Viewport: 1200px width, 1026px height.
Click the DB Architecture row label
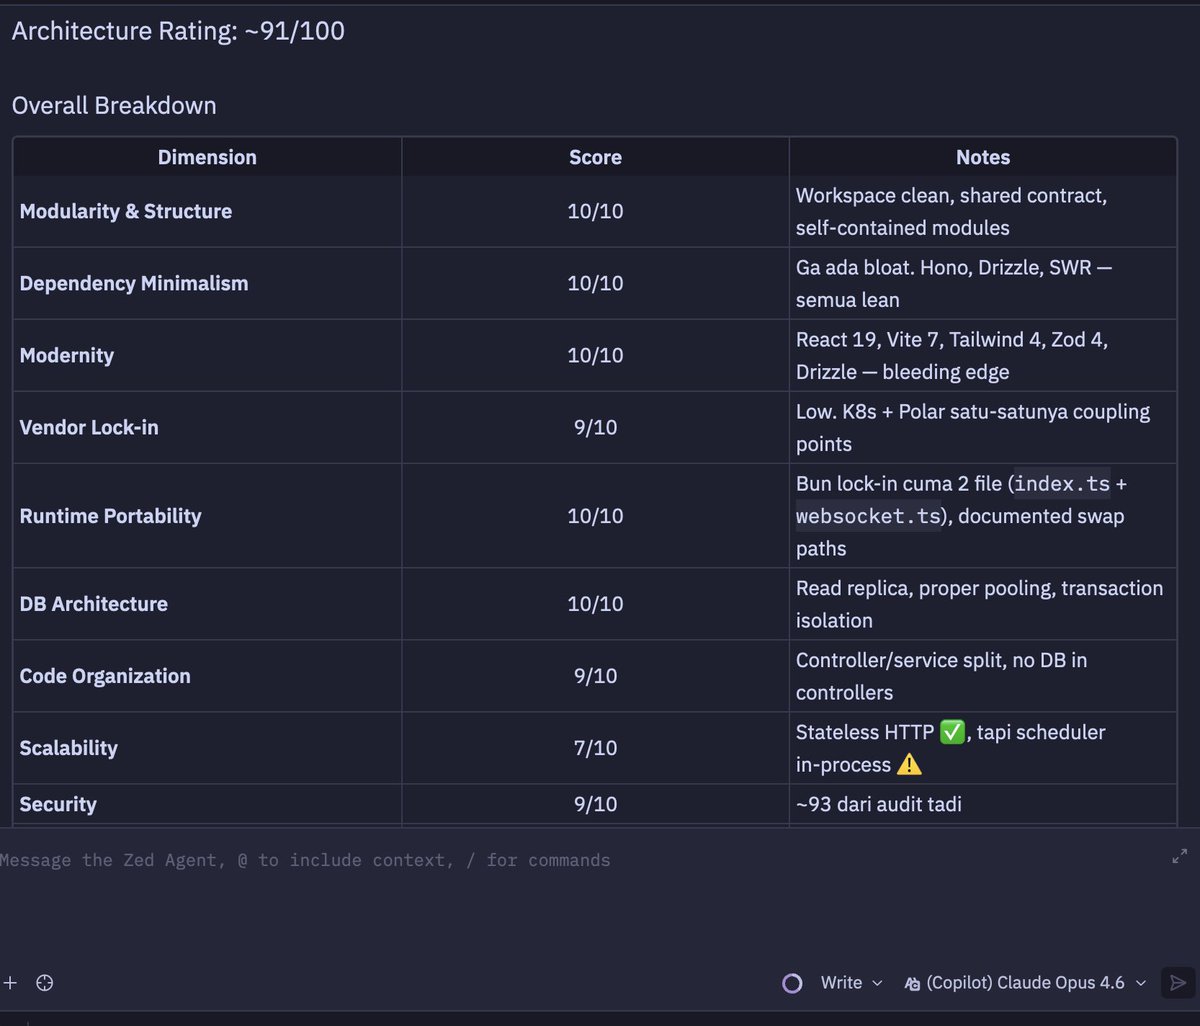94,604
